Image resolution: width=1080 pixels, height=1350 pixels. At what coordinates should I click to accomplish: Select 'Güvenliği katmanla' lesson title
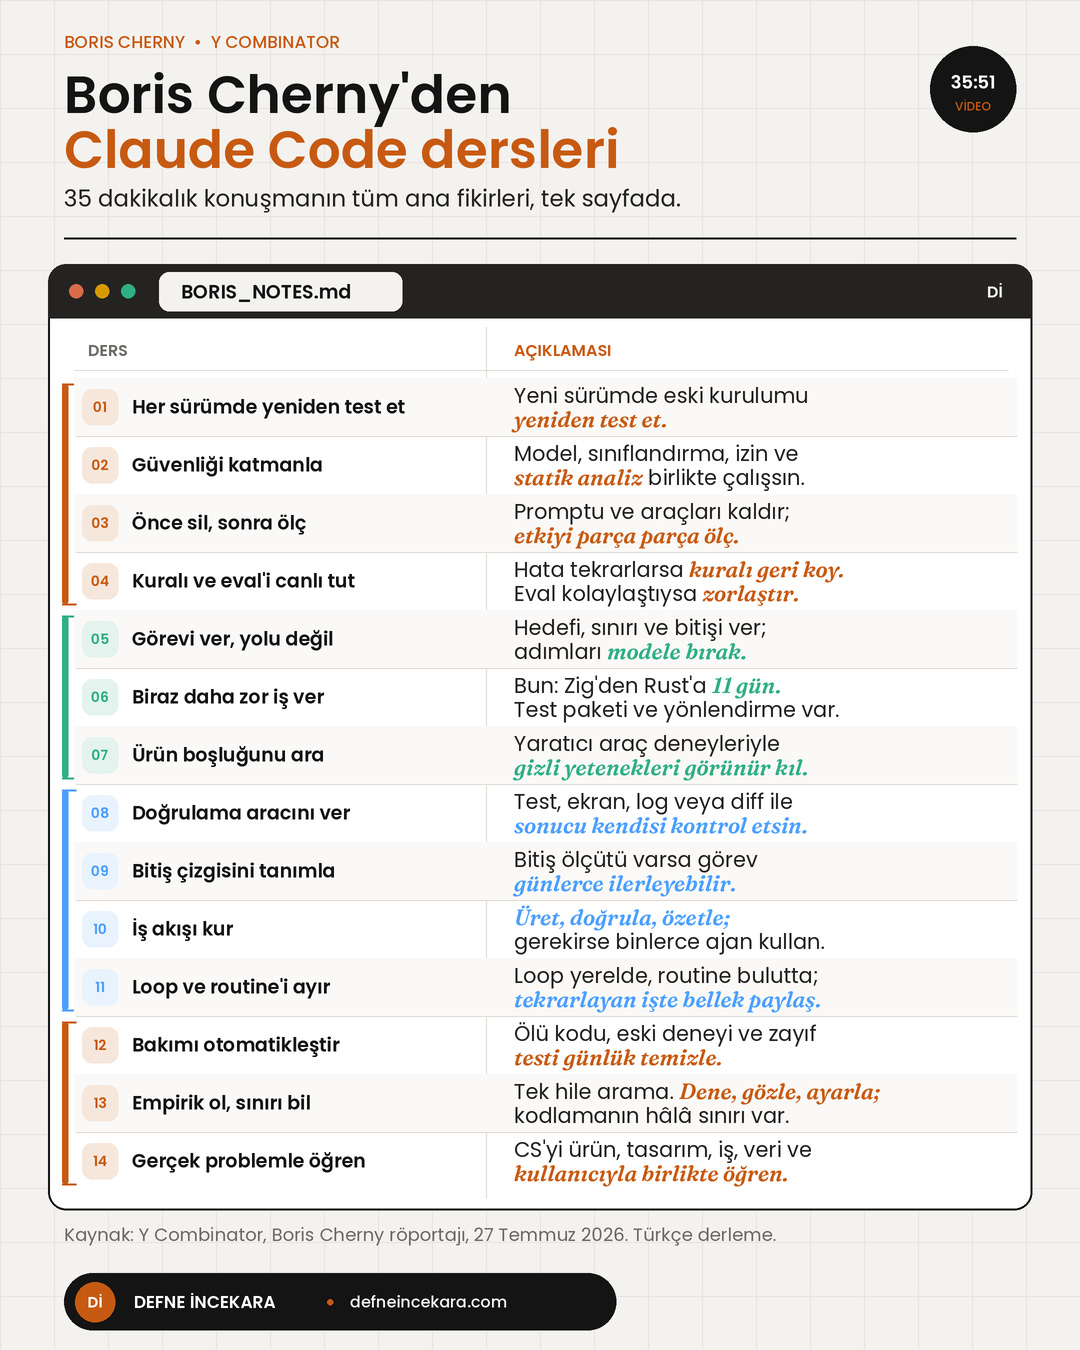227,465
